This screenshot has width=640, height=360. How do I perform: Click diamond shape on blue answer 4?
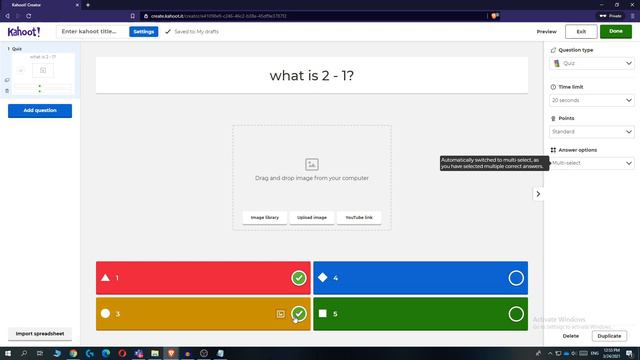click(x=322, y=278)
